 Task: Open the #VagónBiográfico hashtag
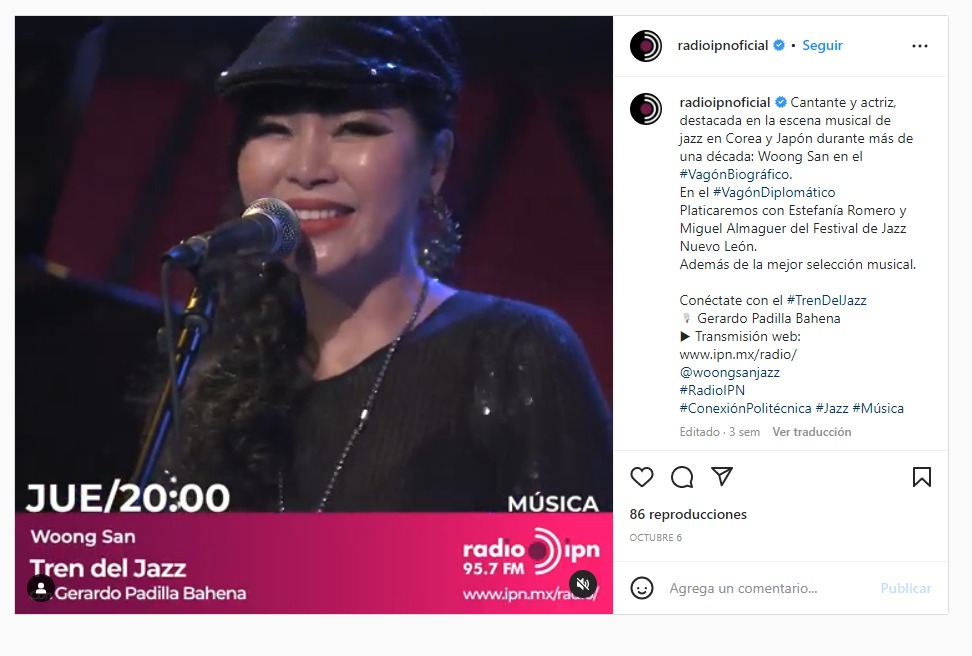point(735,174)
